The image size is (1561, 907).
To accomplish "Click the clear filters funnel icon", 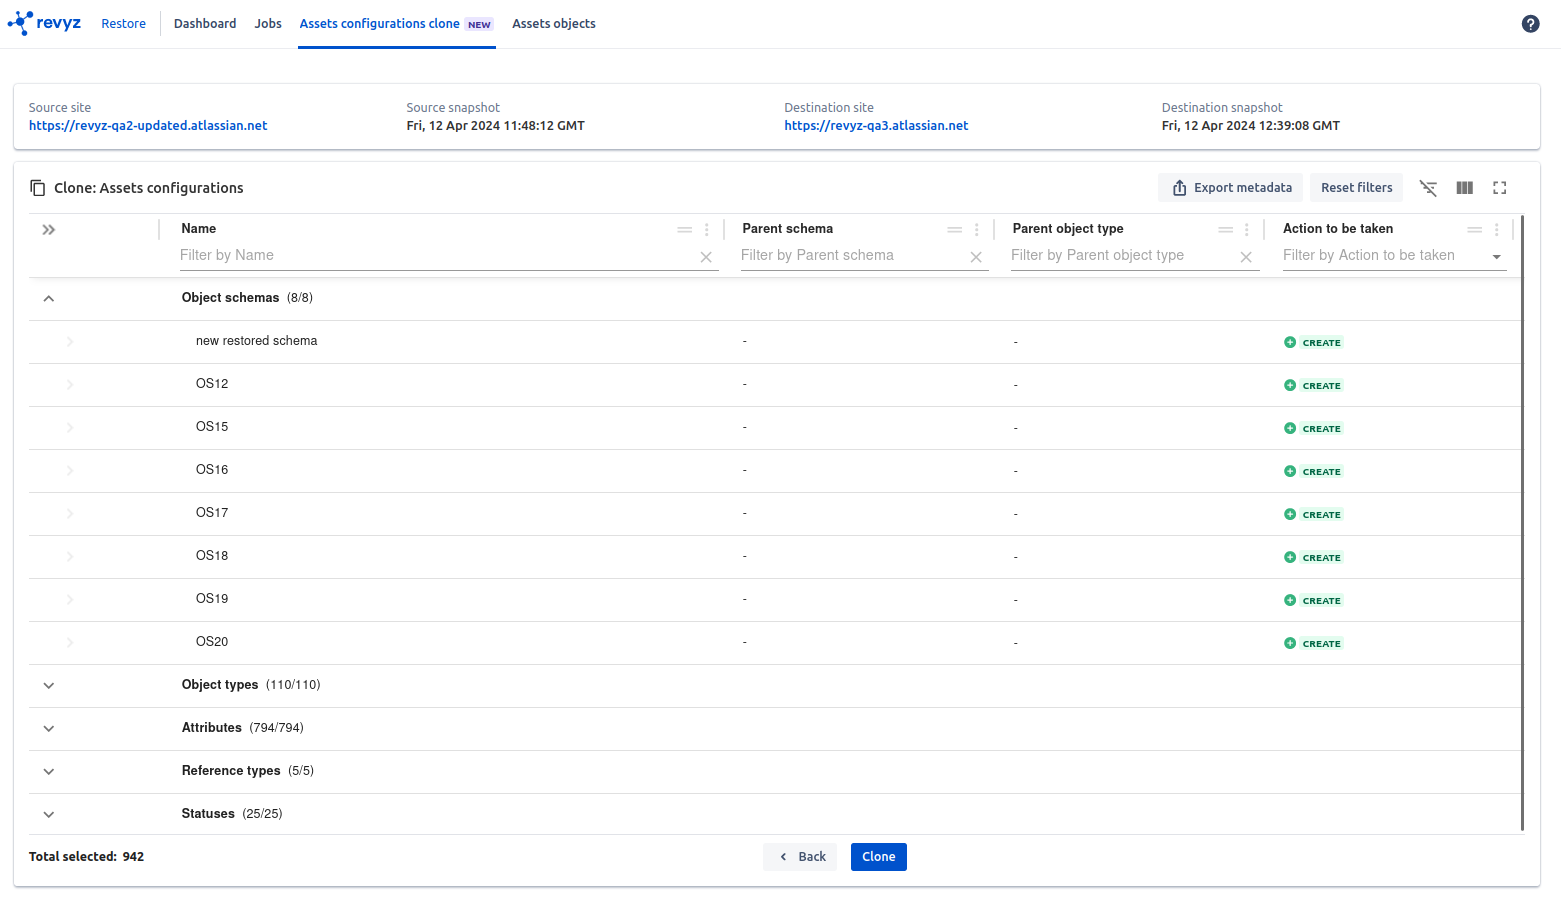I will pyautogui.click(x=1428, y=188).
